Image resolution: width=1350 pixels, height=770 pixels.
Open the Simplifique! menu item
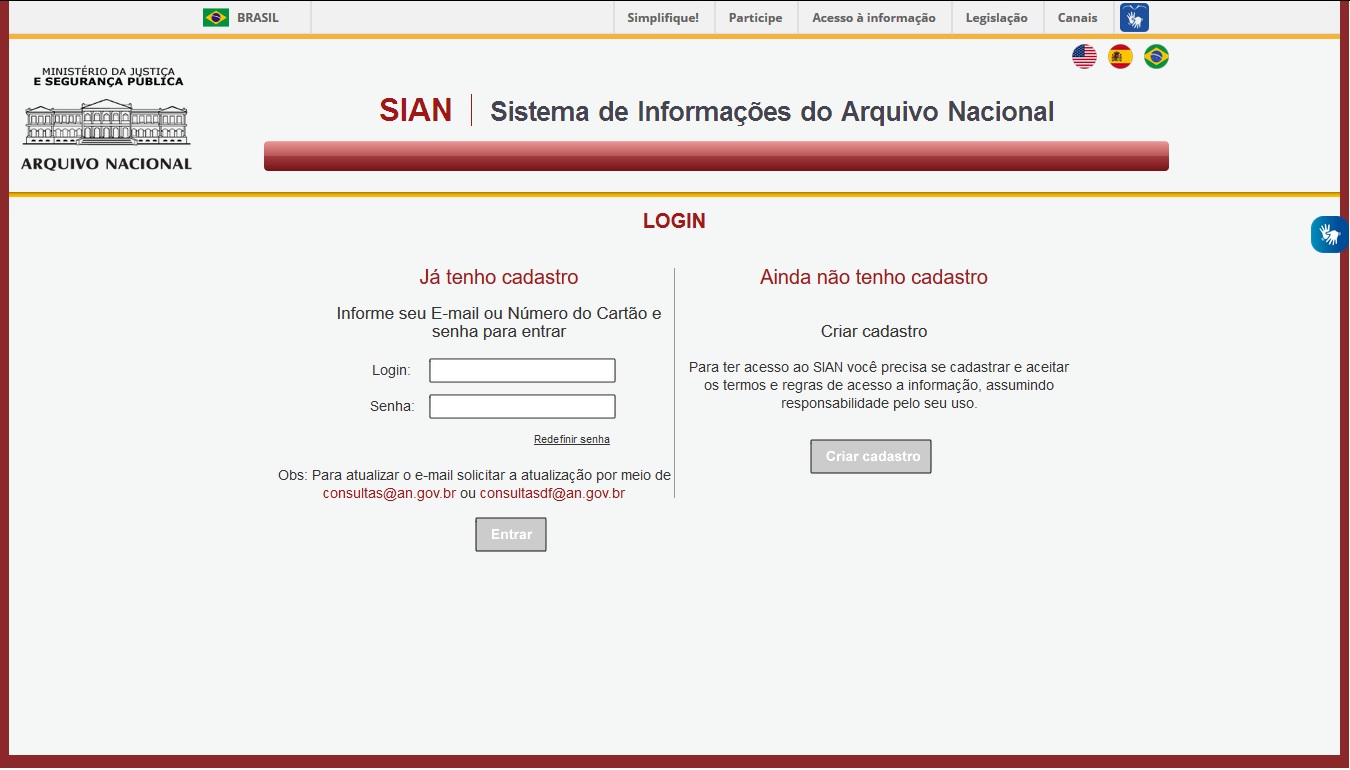coord(663,18)
